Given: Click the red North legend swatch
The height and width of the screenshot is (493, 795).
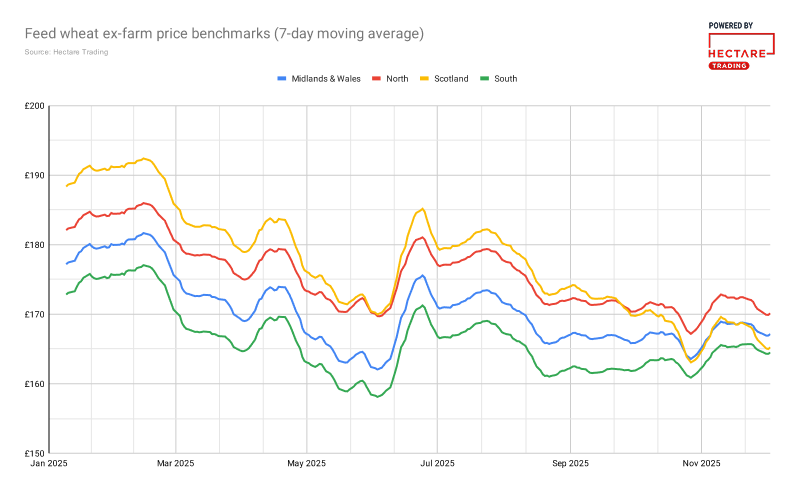Looking at the screenshot, I should 377,78.
